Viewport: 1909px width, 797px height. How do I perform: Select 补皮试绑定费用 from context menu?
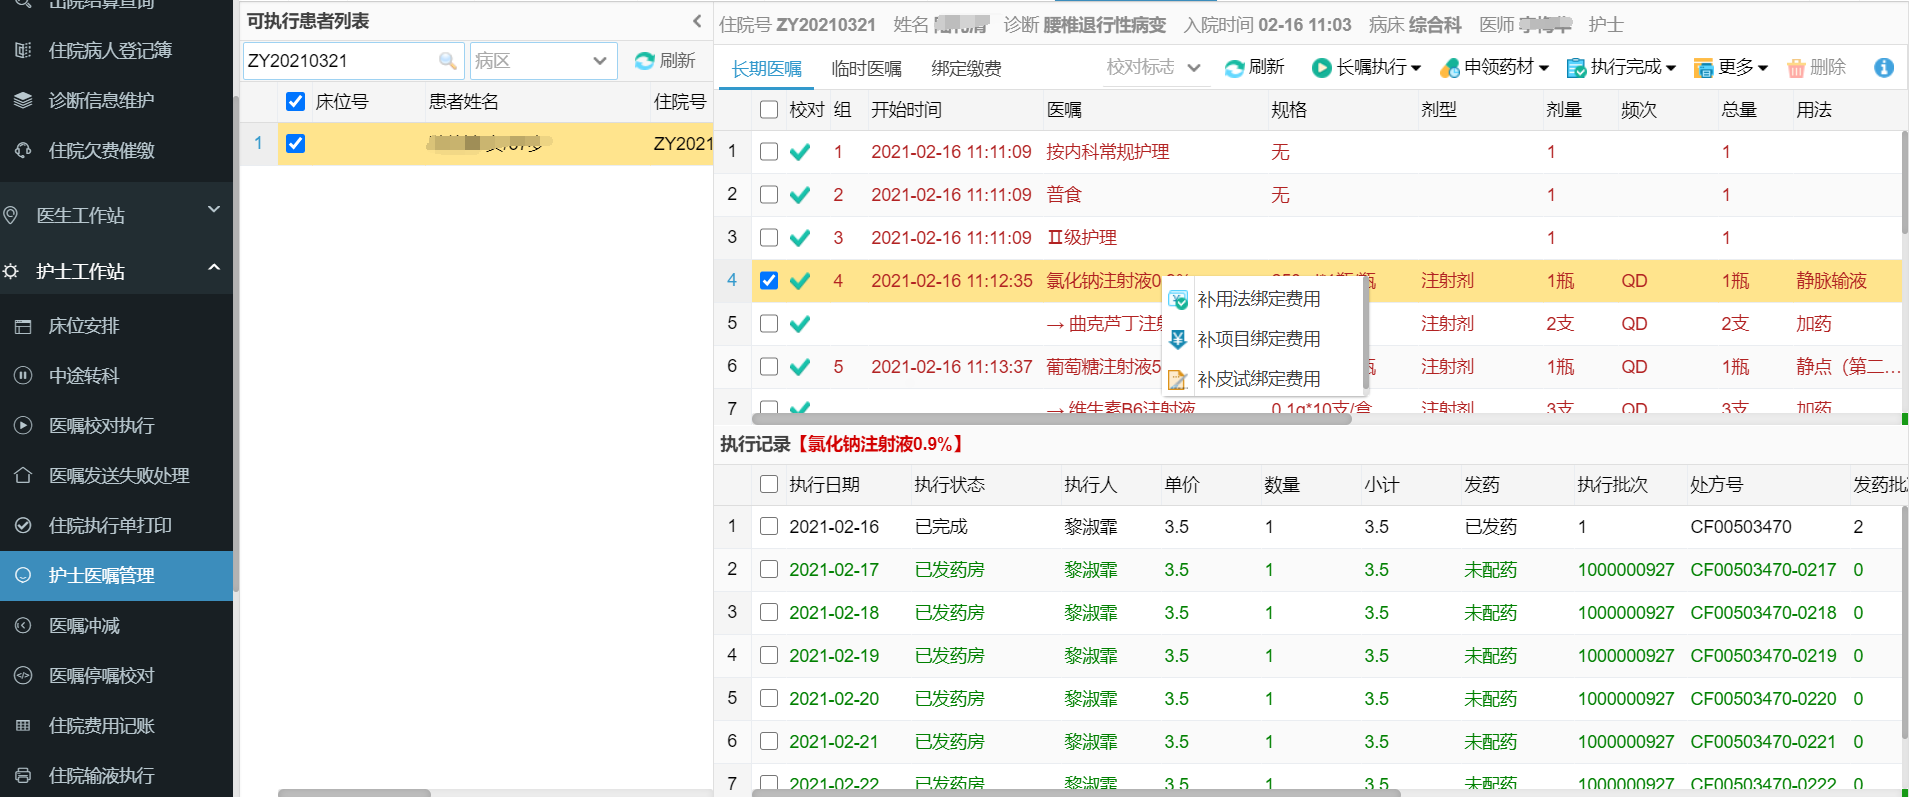[1259, 380]
